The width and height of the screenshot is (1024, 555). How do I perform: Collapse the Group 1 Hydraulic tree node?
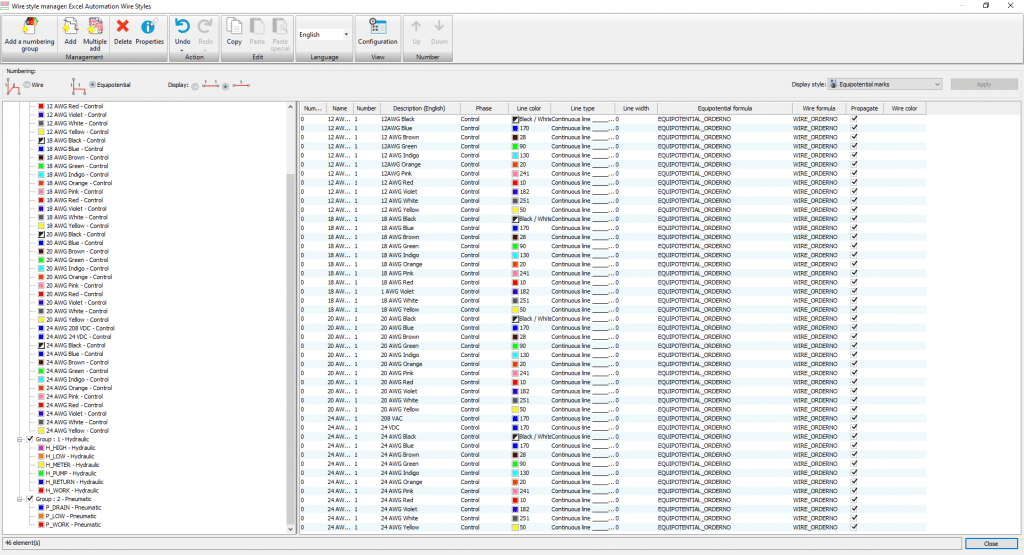click(x=20, y=439)
